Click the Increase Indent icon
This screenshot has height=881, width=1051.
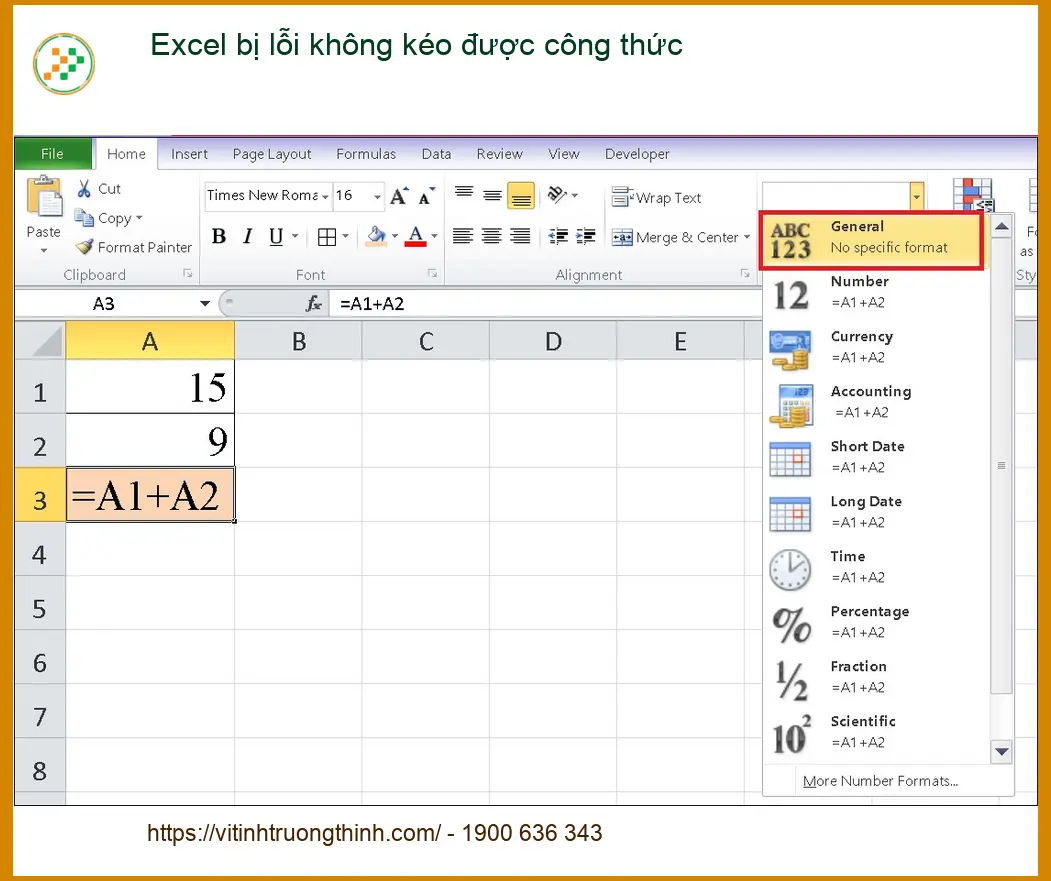pos(585,236)
